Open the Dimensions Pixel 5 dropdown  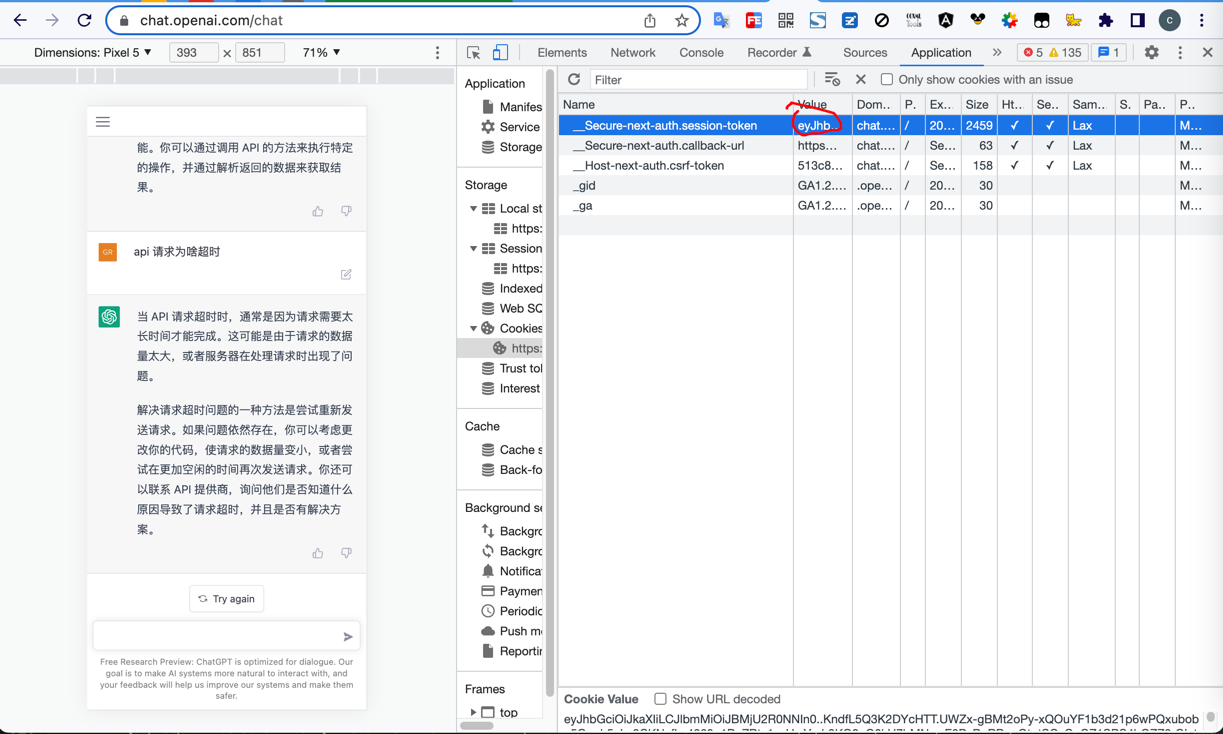coord(93,52)
